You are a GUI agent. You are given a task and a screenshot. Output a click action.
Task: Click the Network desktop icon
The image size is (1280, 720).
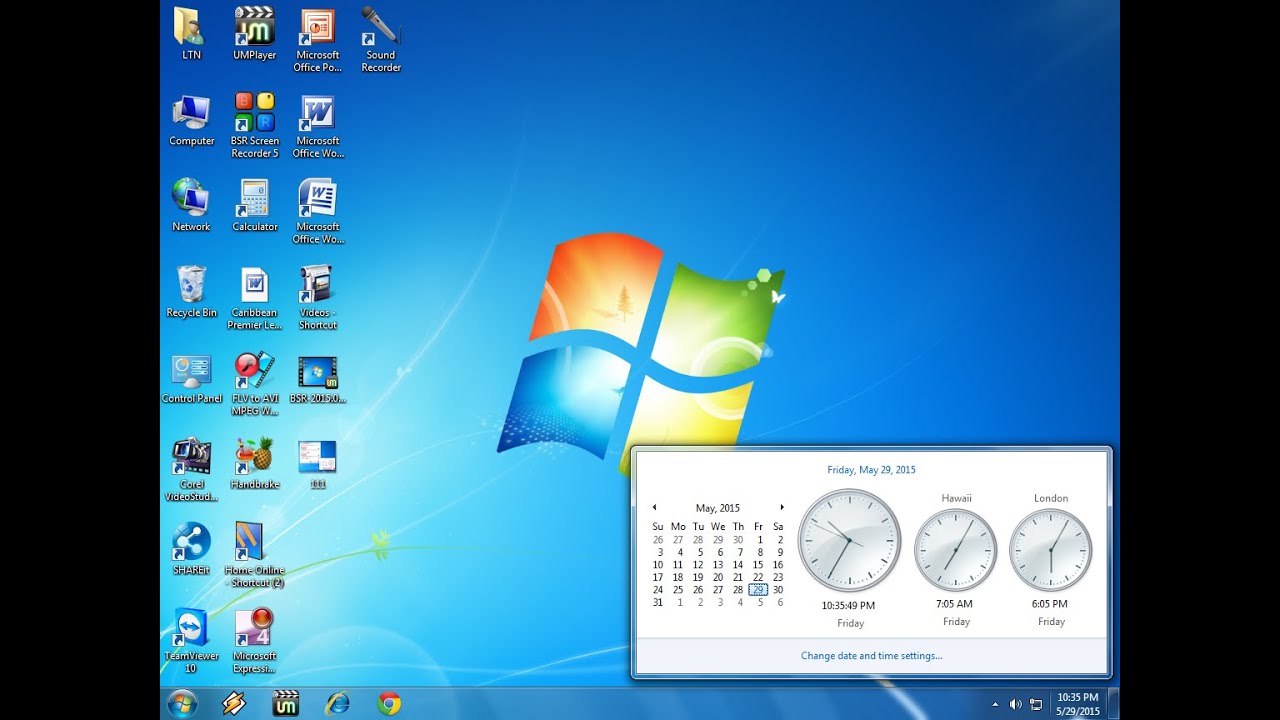(191, 206)
